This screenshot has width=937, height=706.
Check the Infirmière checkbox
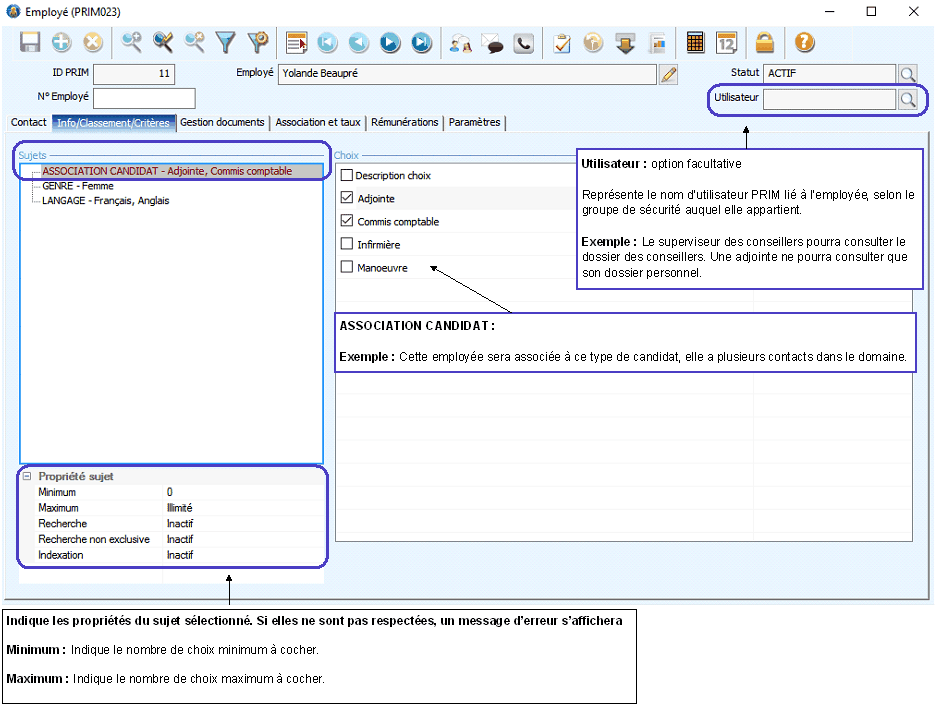[347, 245]
